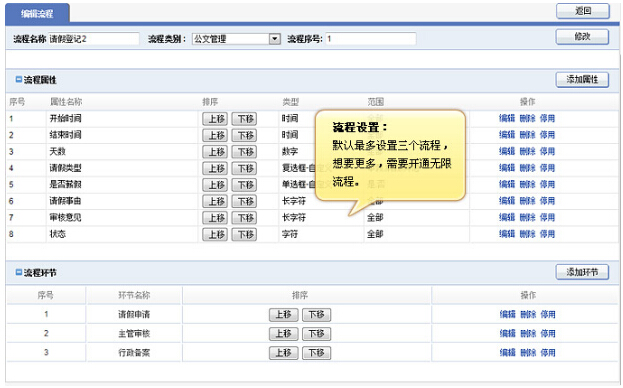The width and height of the screenshot is (623, 388).
Task: Edit the 行政备案 step
Action: pyautogui.click(x=507, y=352)
